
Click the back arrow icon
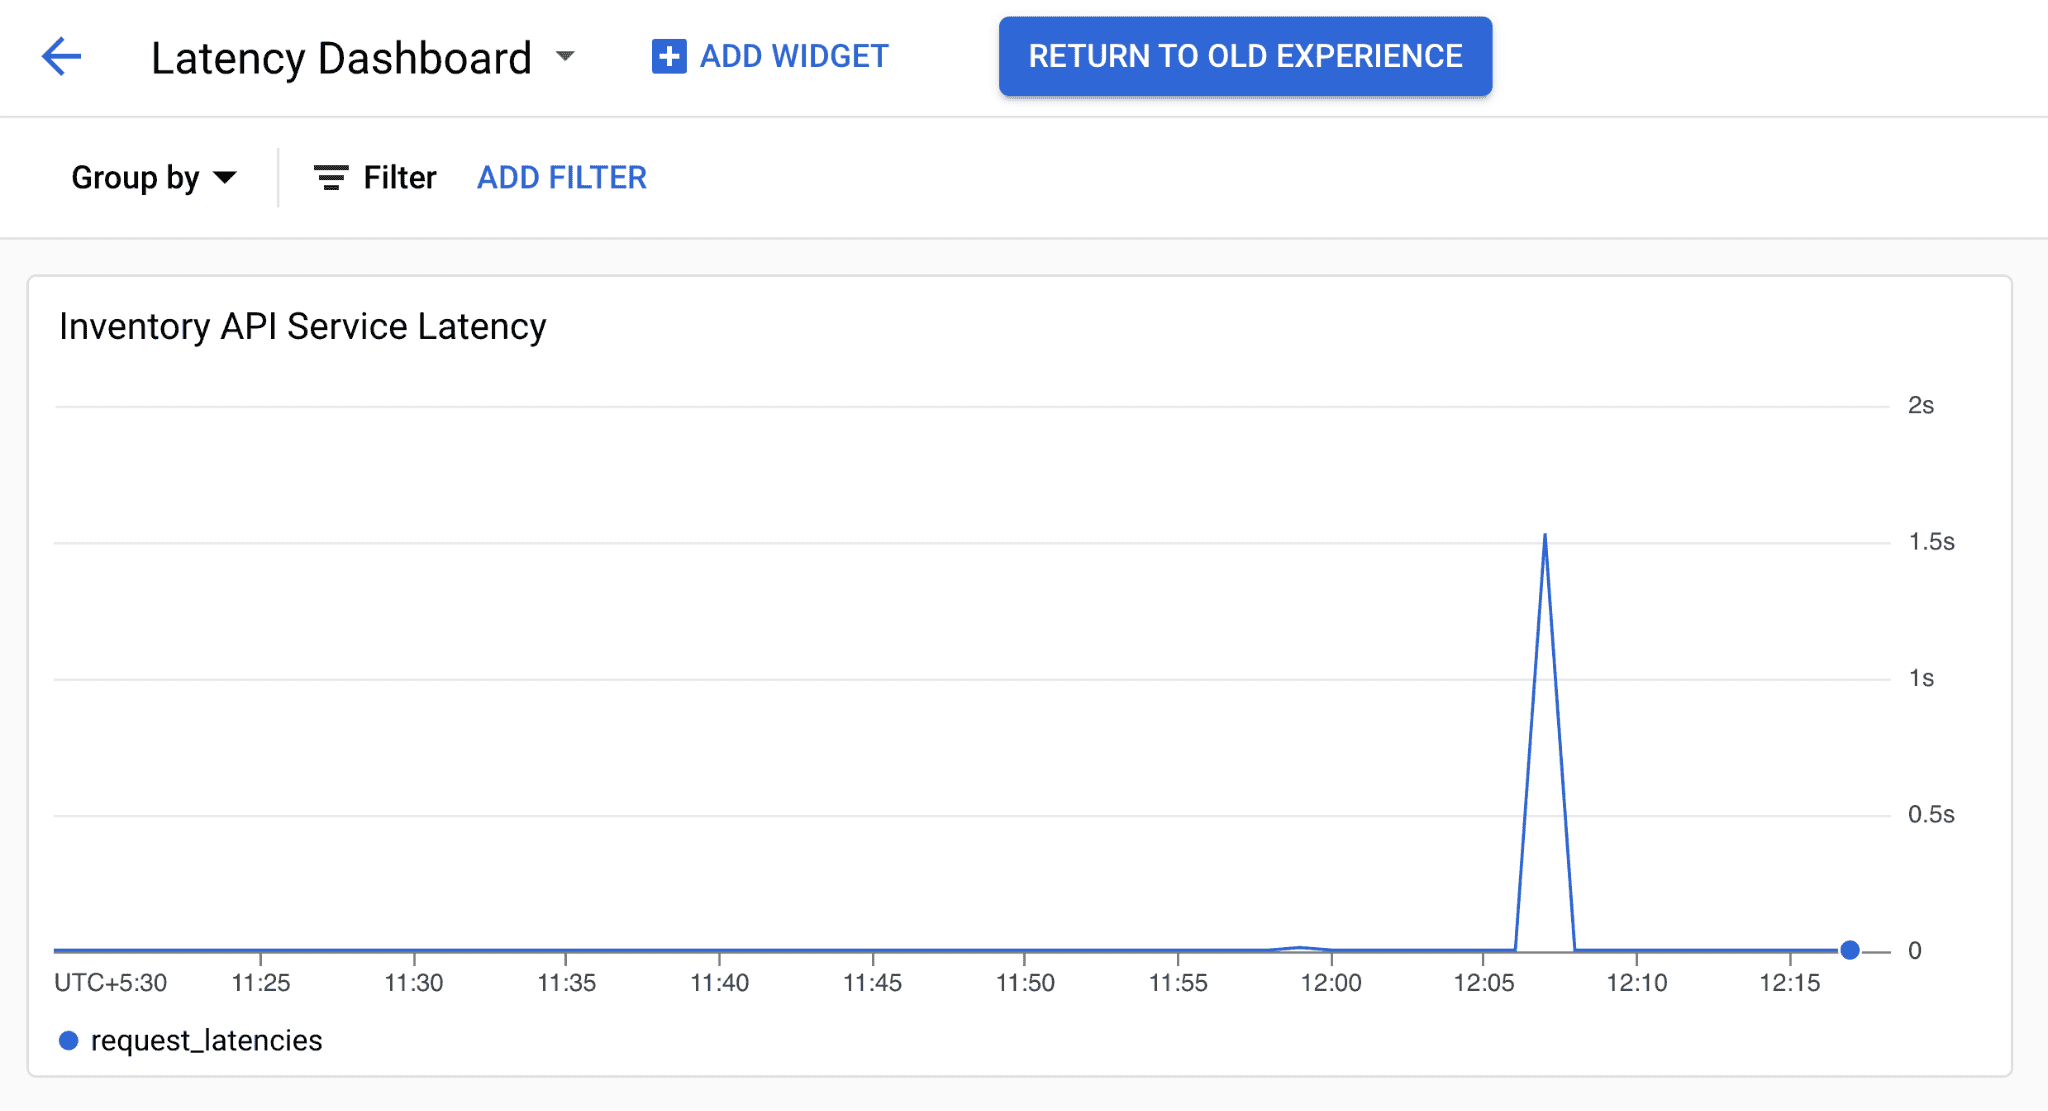coord(61,56)
